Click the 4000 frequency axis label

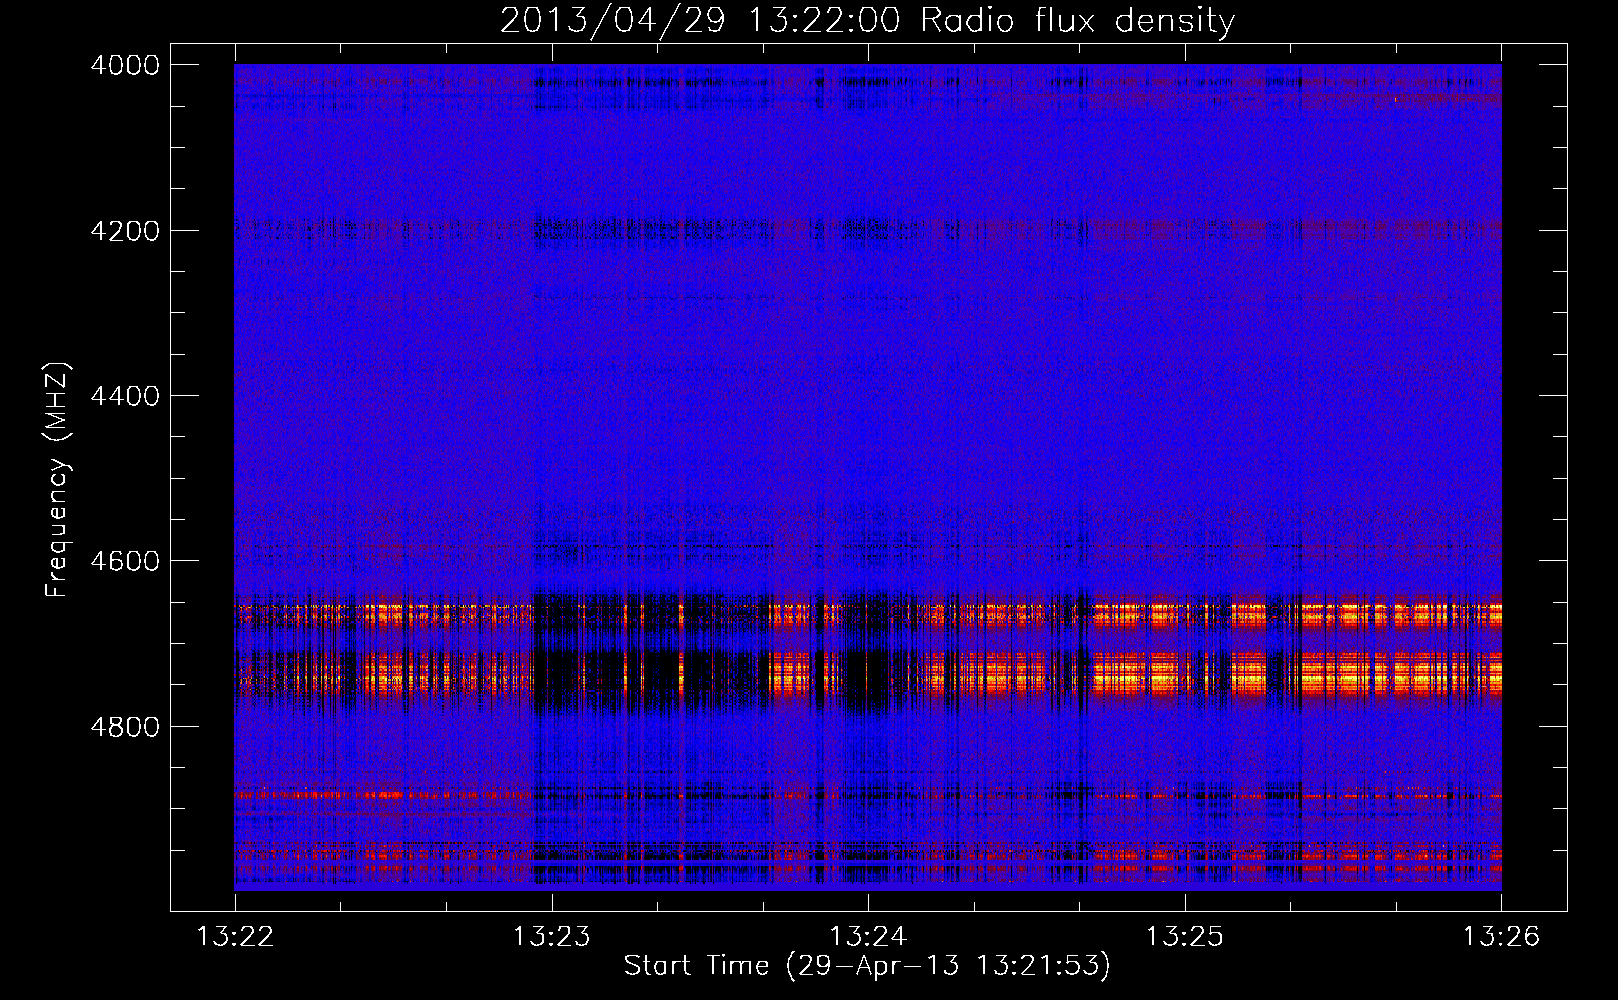point(125,65)
